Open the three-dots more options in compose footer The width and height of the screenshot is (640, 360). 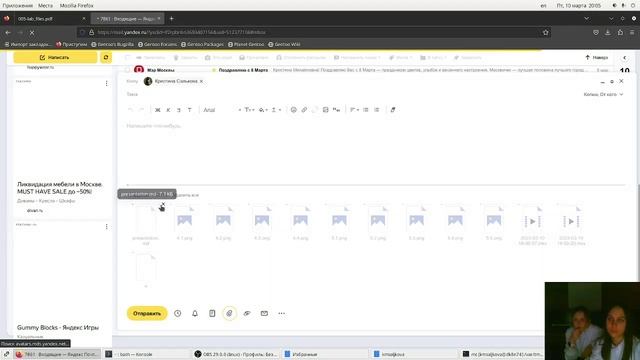tap(282, 313)
